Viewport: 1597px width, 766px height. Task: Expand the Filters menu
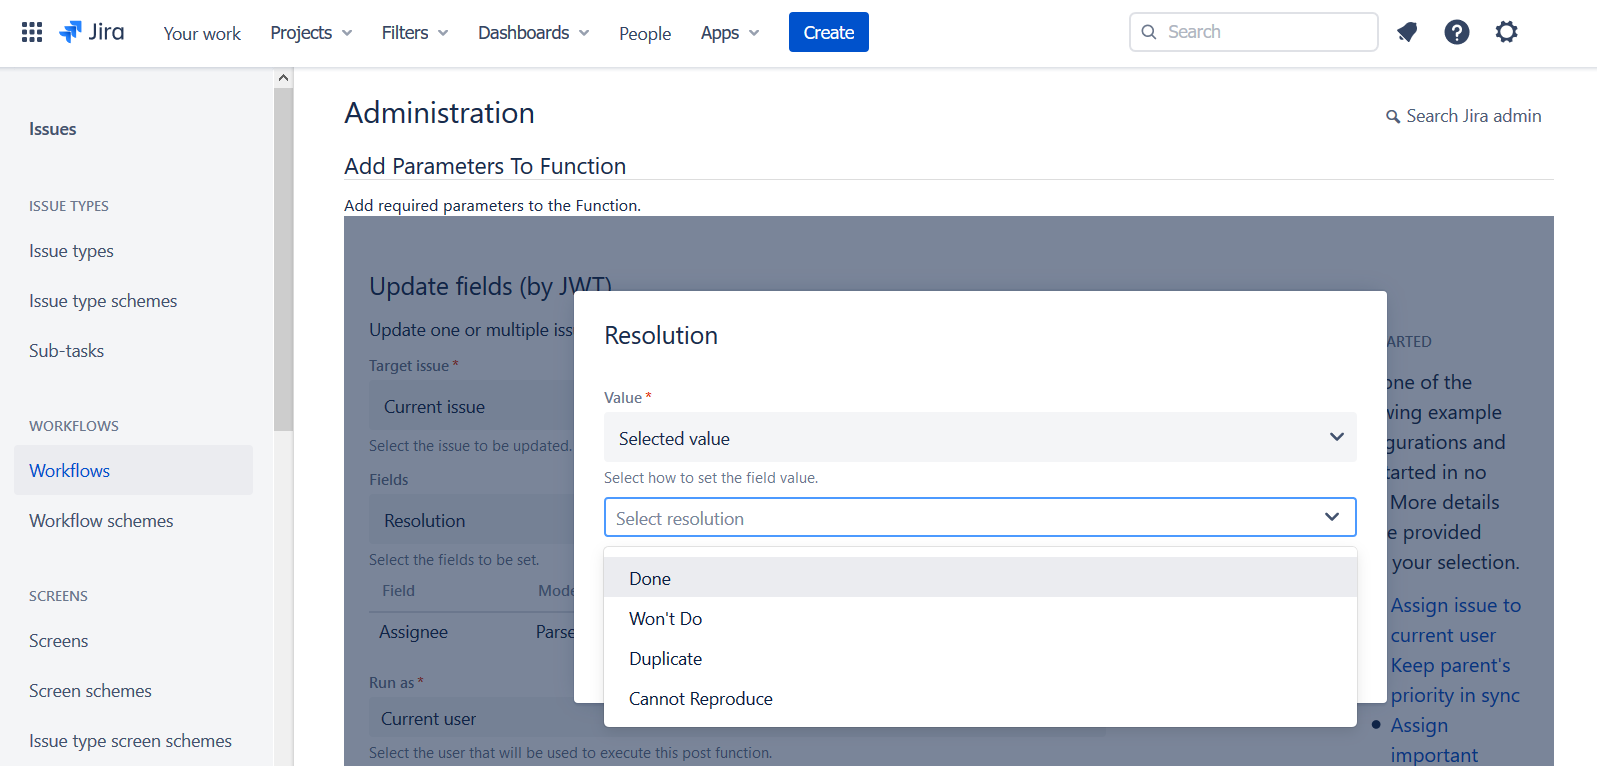415,33
